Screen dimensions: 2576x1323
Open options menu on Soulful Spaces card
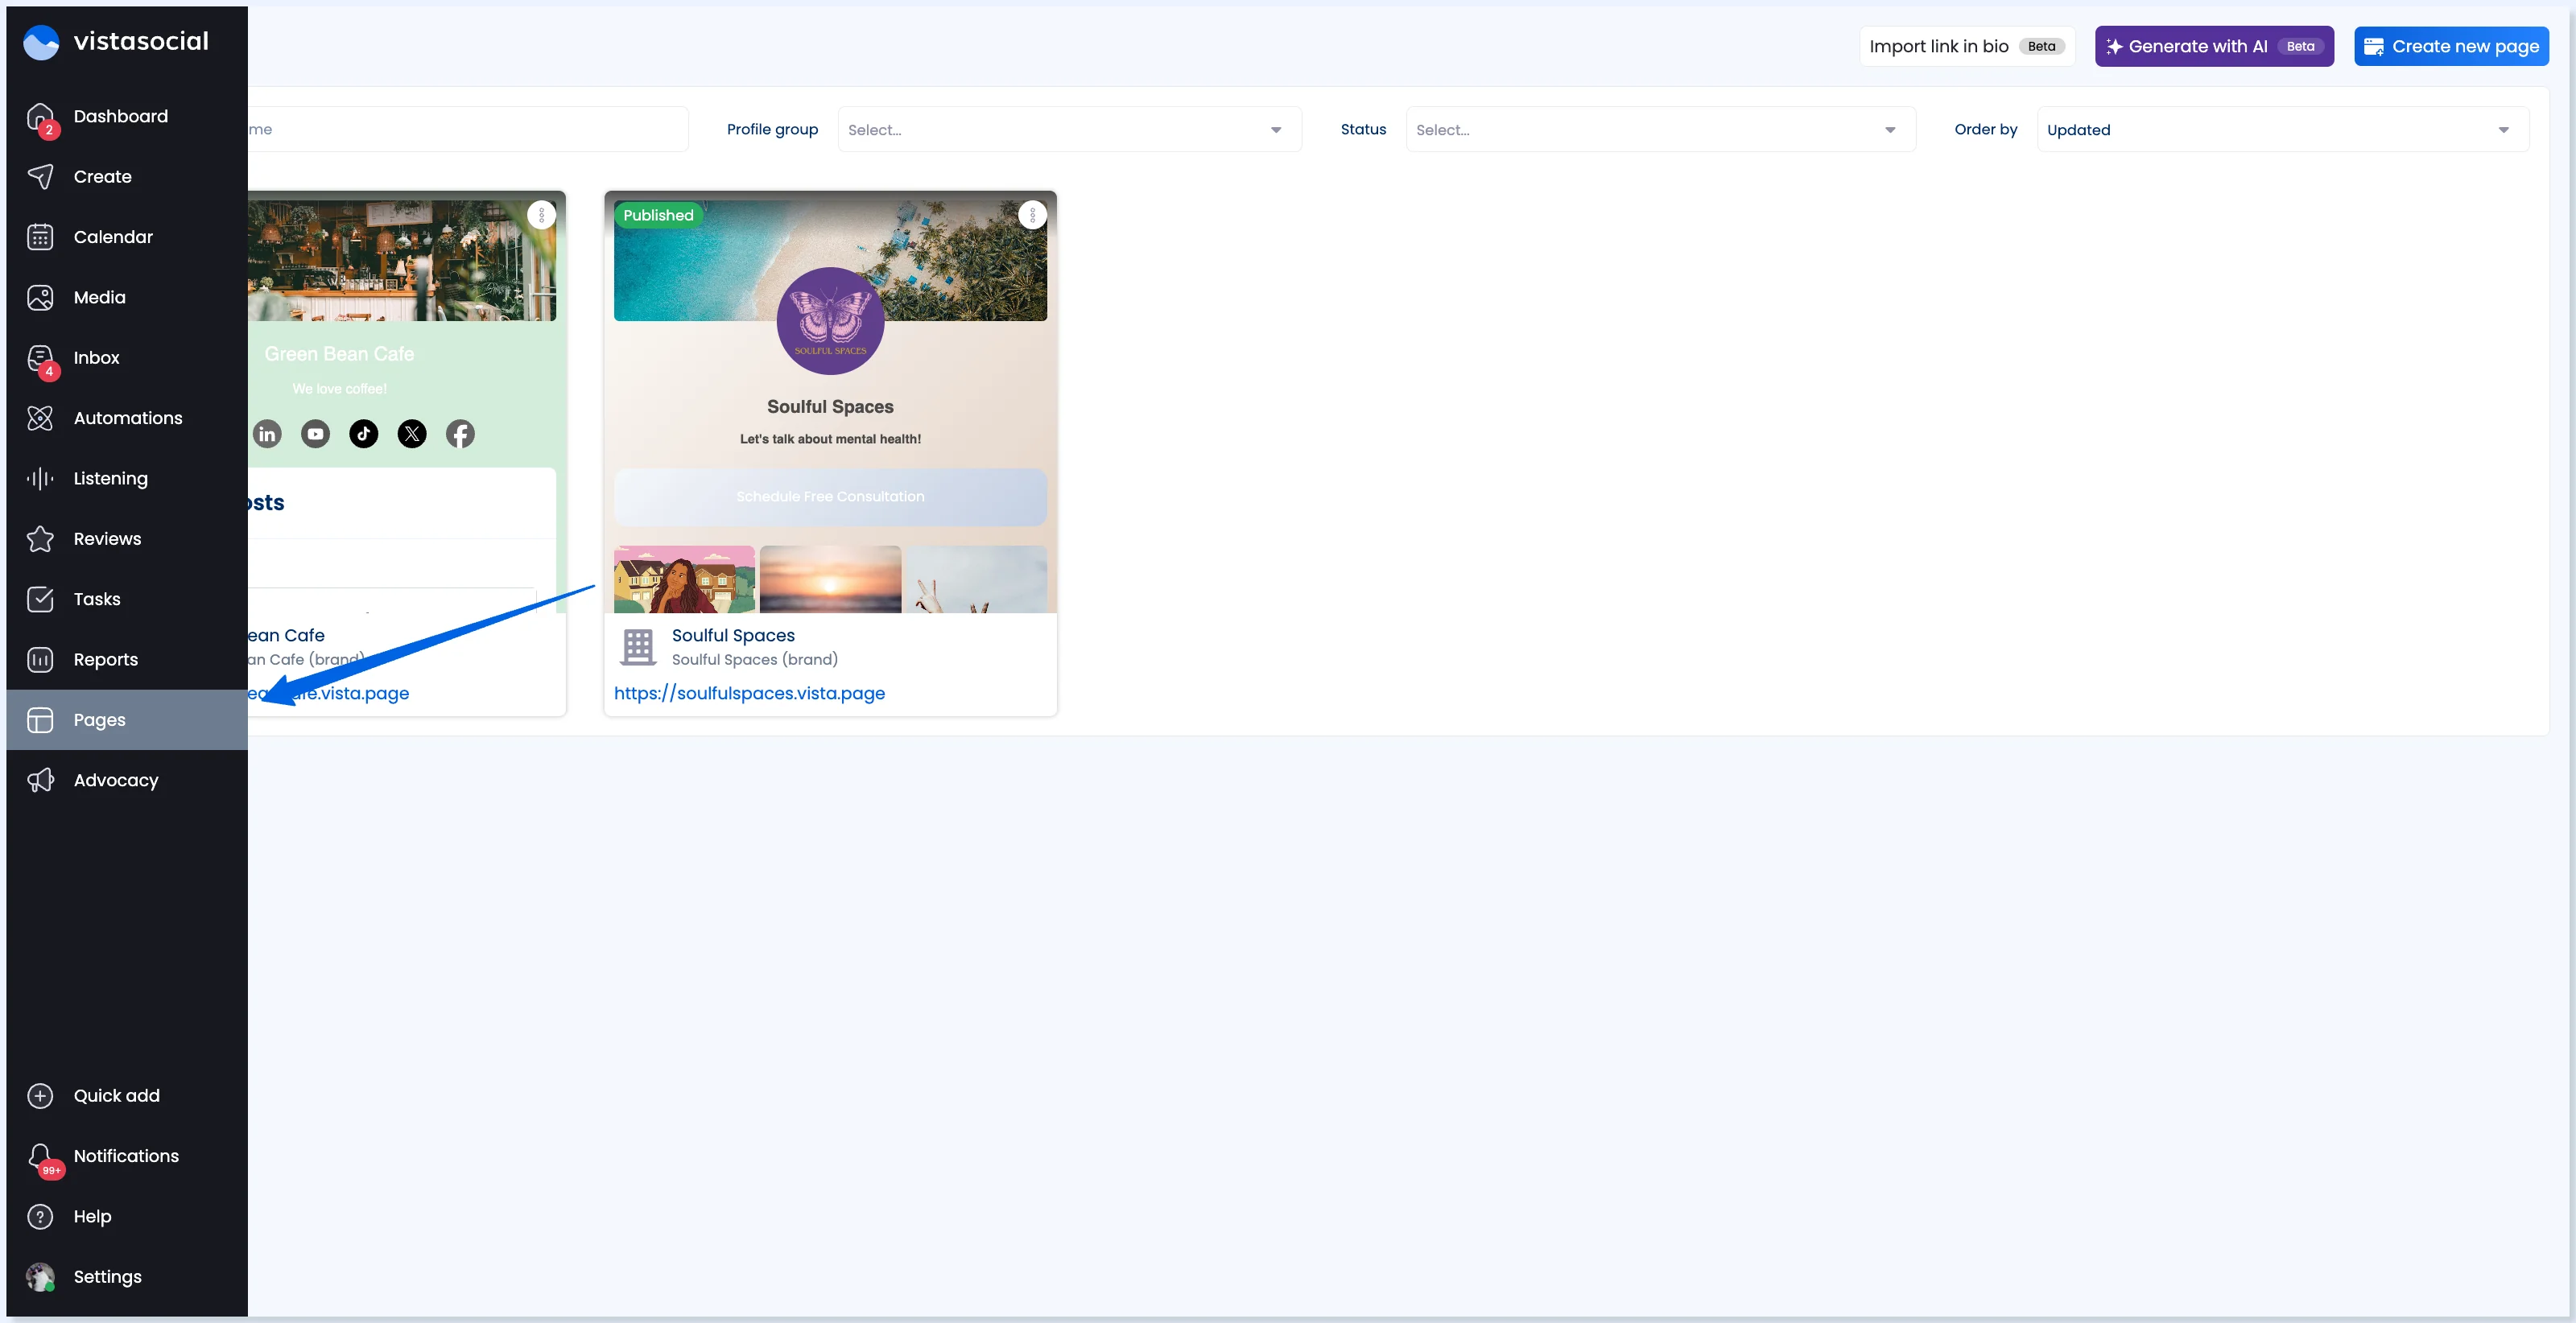(1032, 215)
